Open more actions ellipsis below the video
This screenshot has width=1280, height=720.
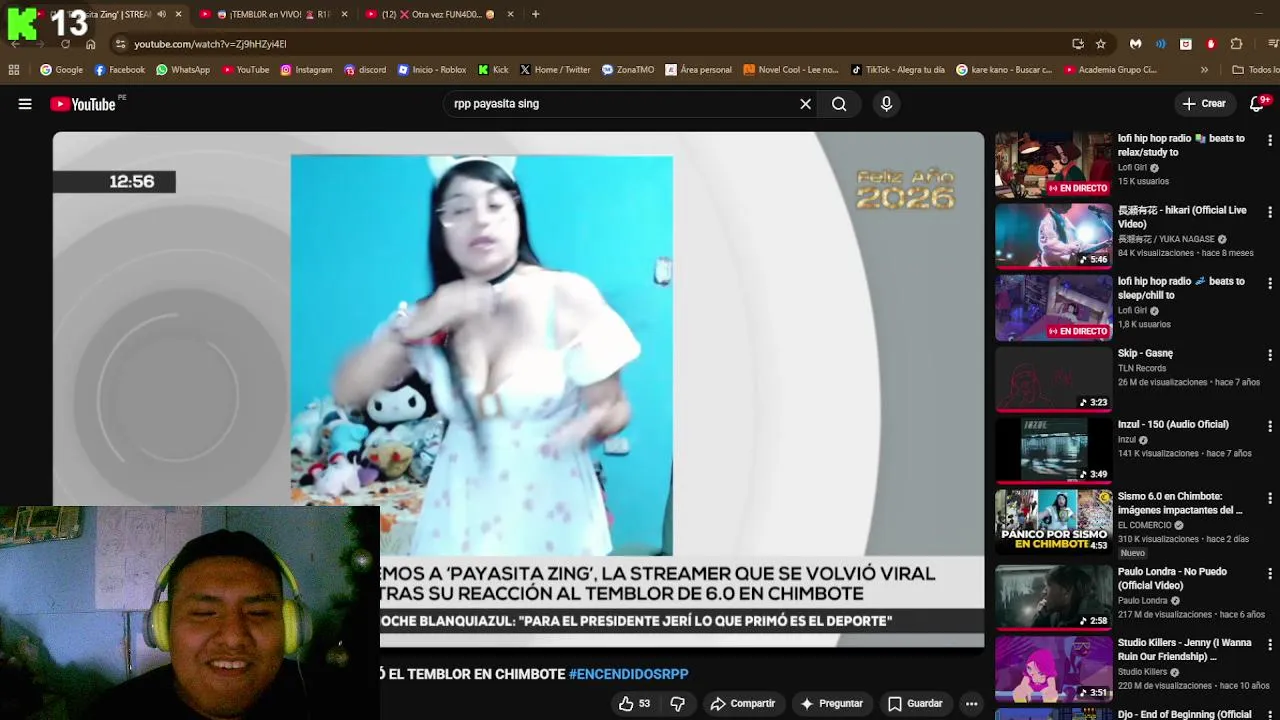click(971, 704)
